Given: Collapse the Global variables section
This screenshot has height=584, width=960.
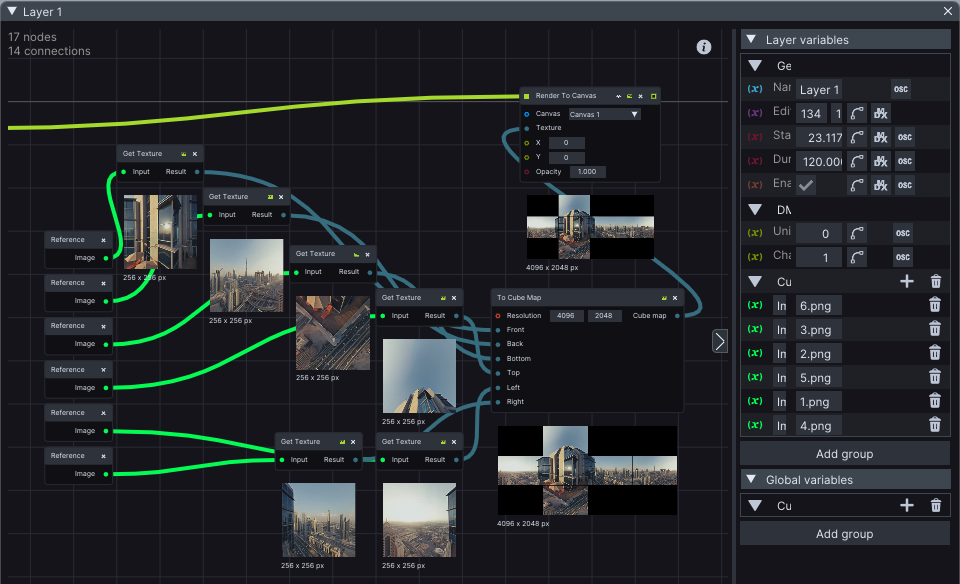Looking at the screenshot, I should [x=750, y=480].
